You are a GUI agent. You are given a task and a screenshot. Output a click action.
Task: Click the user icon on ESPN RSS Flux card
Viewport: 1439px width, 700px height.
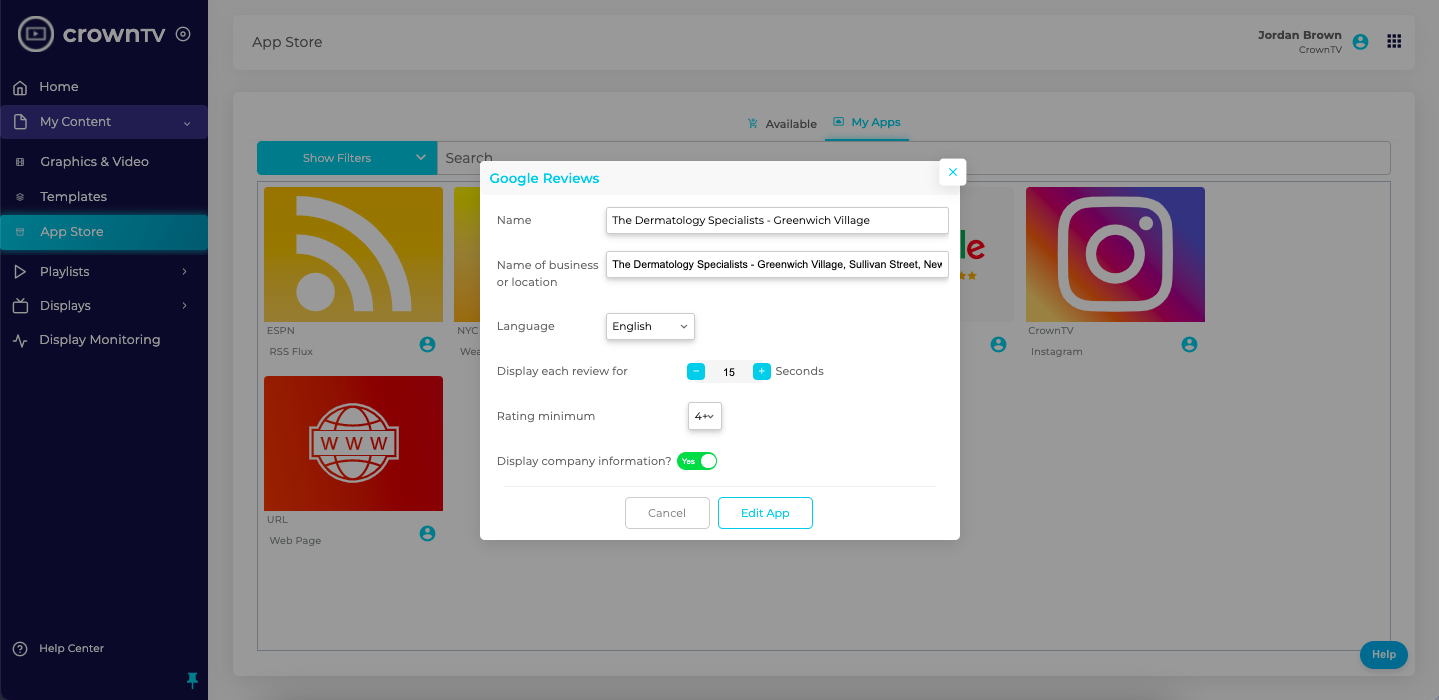coord(428,345)
